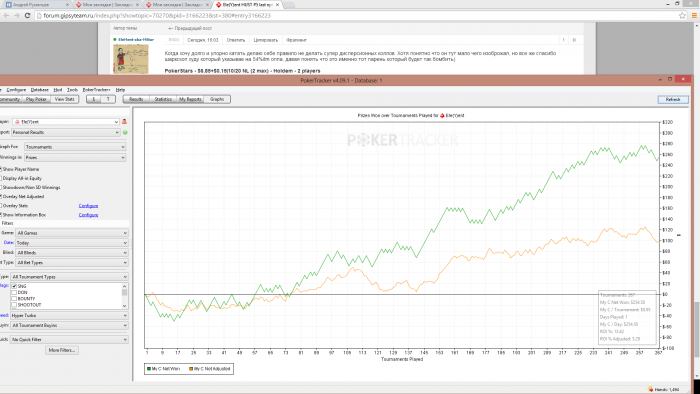Image resolution: width=700 pixels, height=394 pixels.
Task: Click the browser forward arrow
Action: [17, 15]
